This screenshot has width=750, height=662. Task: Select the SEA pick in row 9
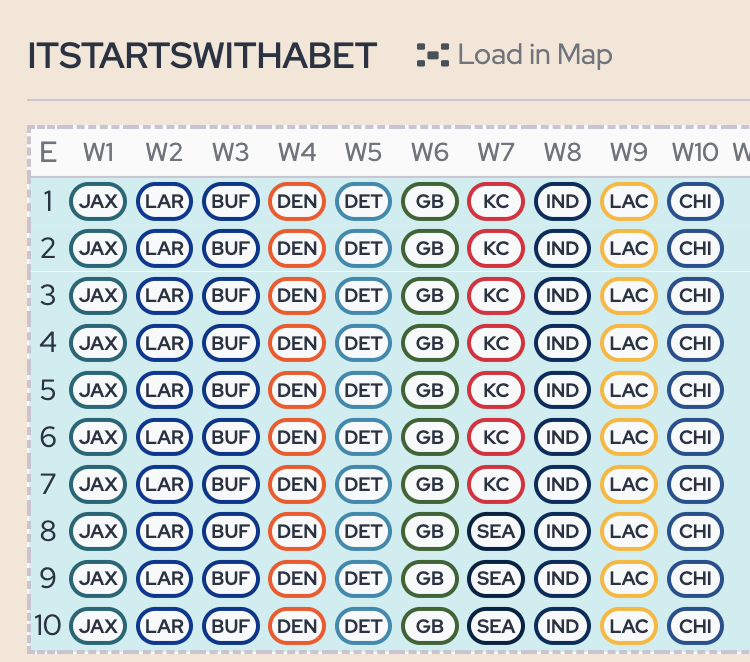[x=496, y=579]
